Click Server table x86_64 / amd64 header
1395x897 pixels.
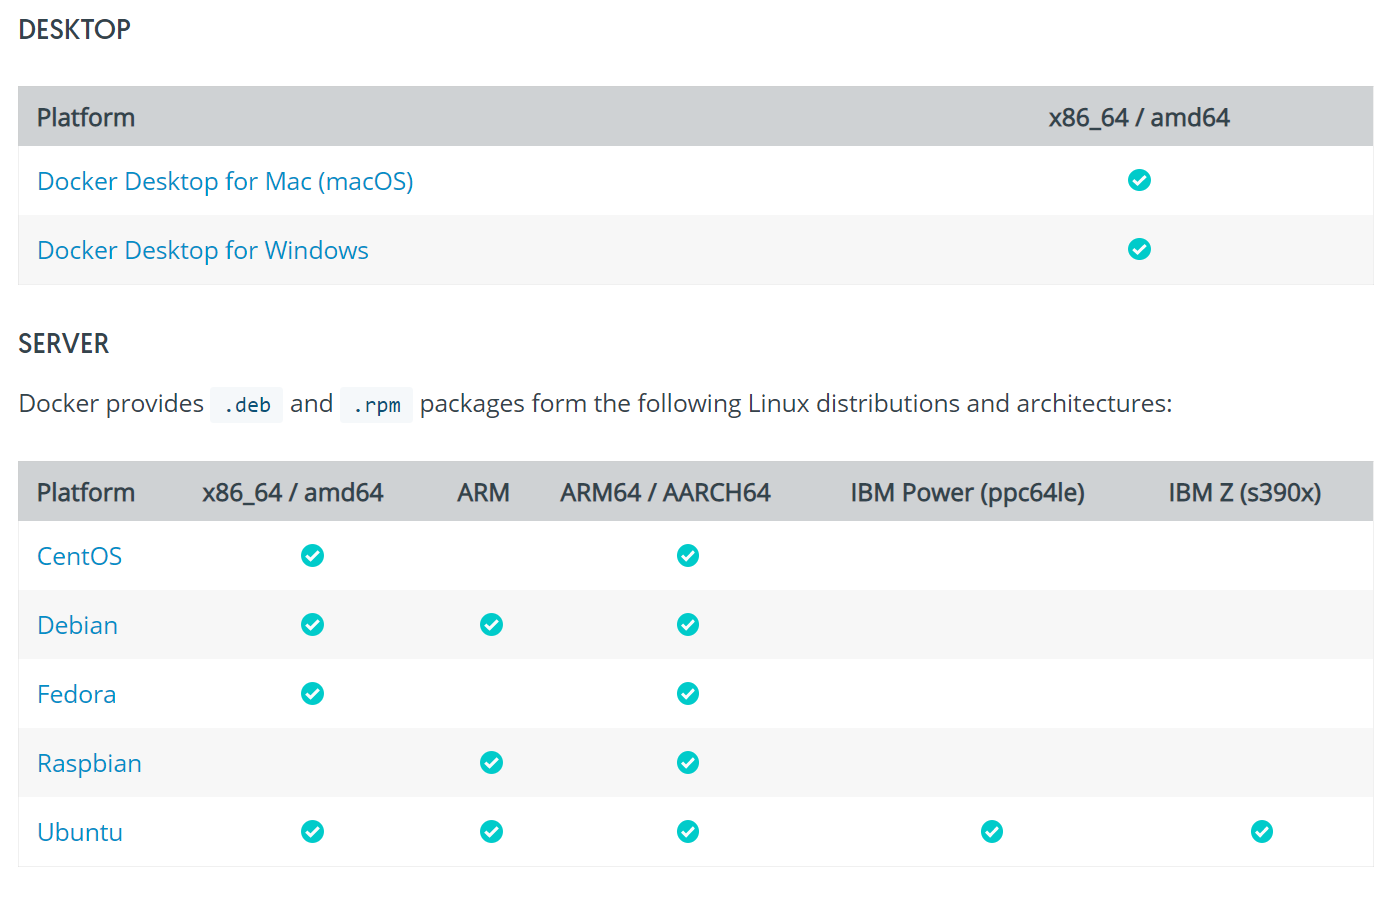pos(293,493)
